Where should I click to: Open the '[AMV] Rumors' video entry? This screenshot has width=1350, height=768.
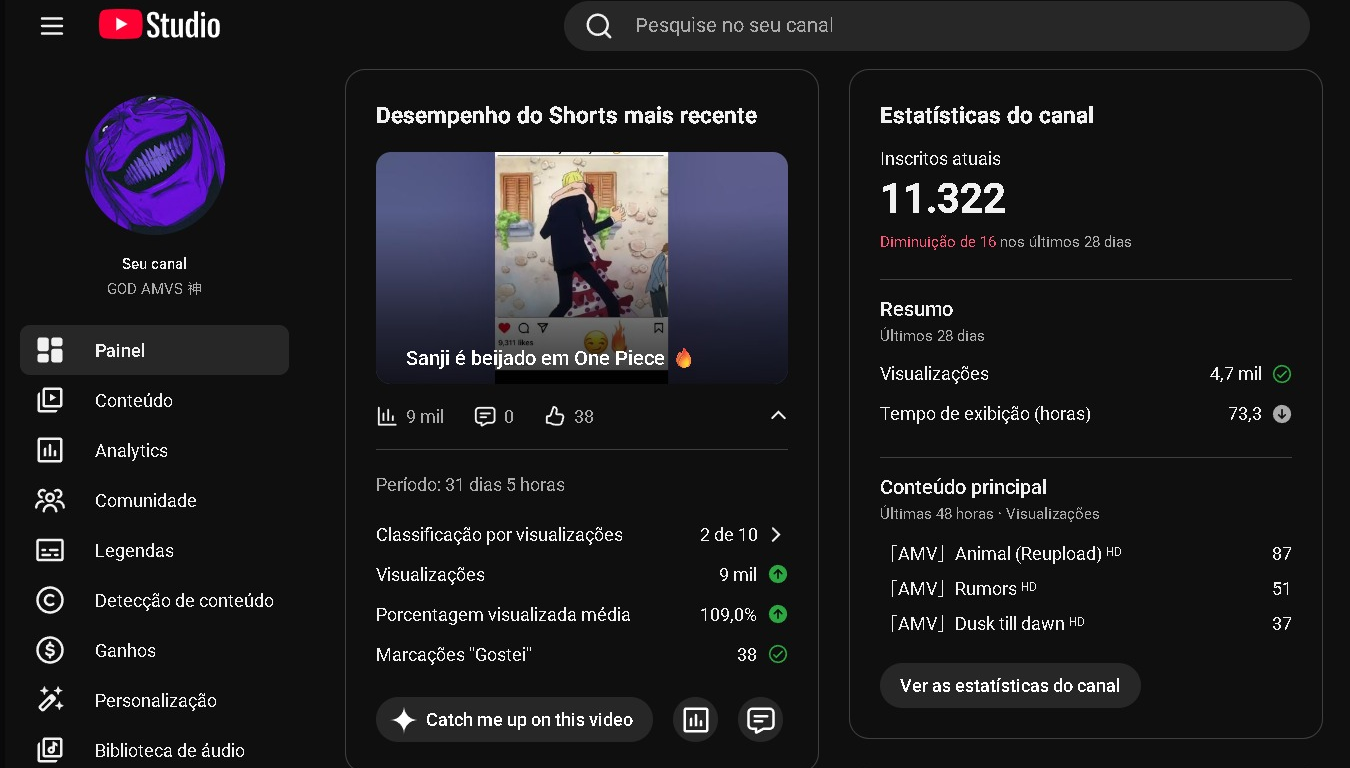point(962,588)
